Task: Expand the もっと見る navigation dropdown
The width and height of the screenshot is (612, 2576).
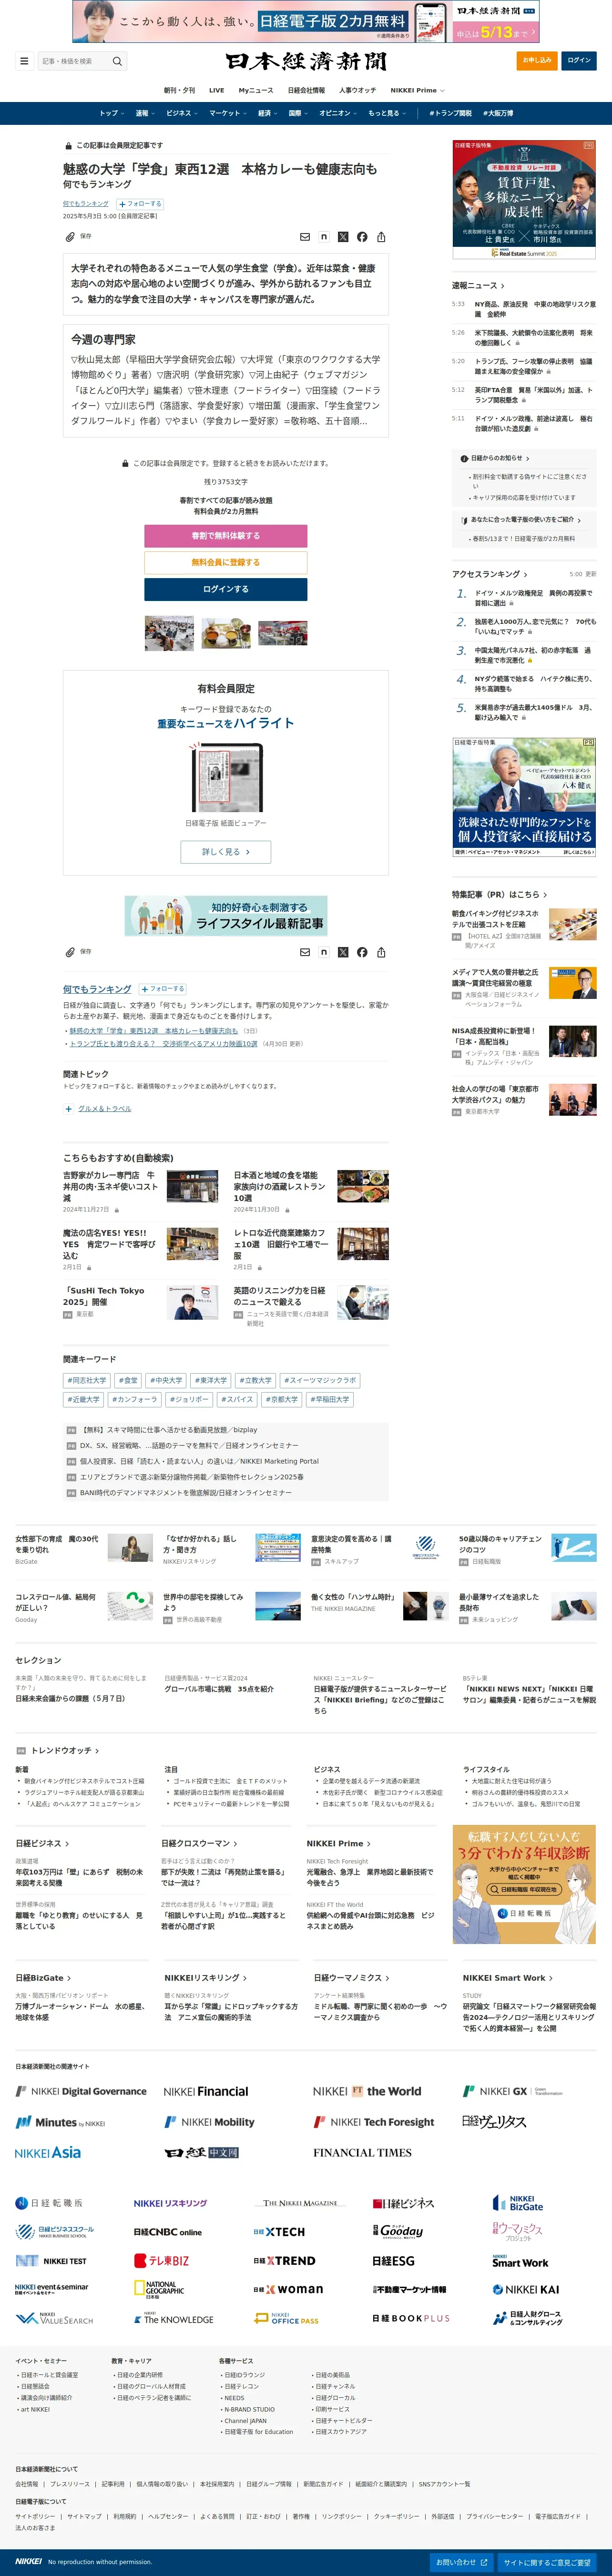Action: 387,113
